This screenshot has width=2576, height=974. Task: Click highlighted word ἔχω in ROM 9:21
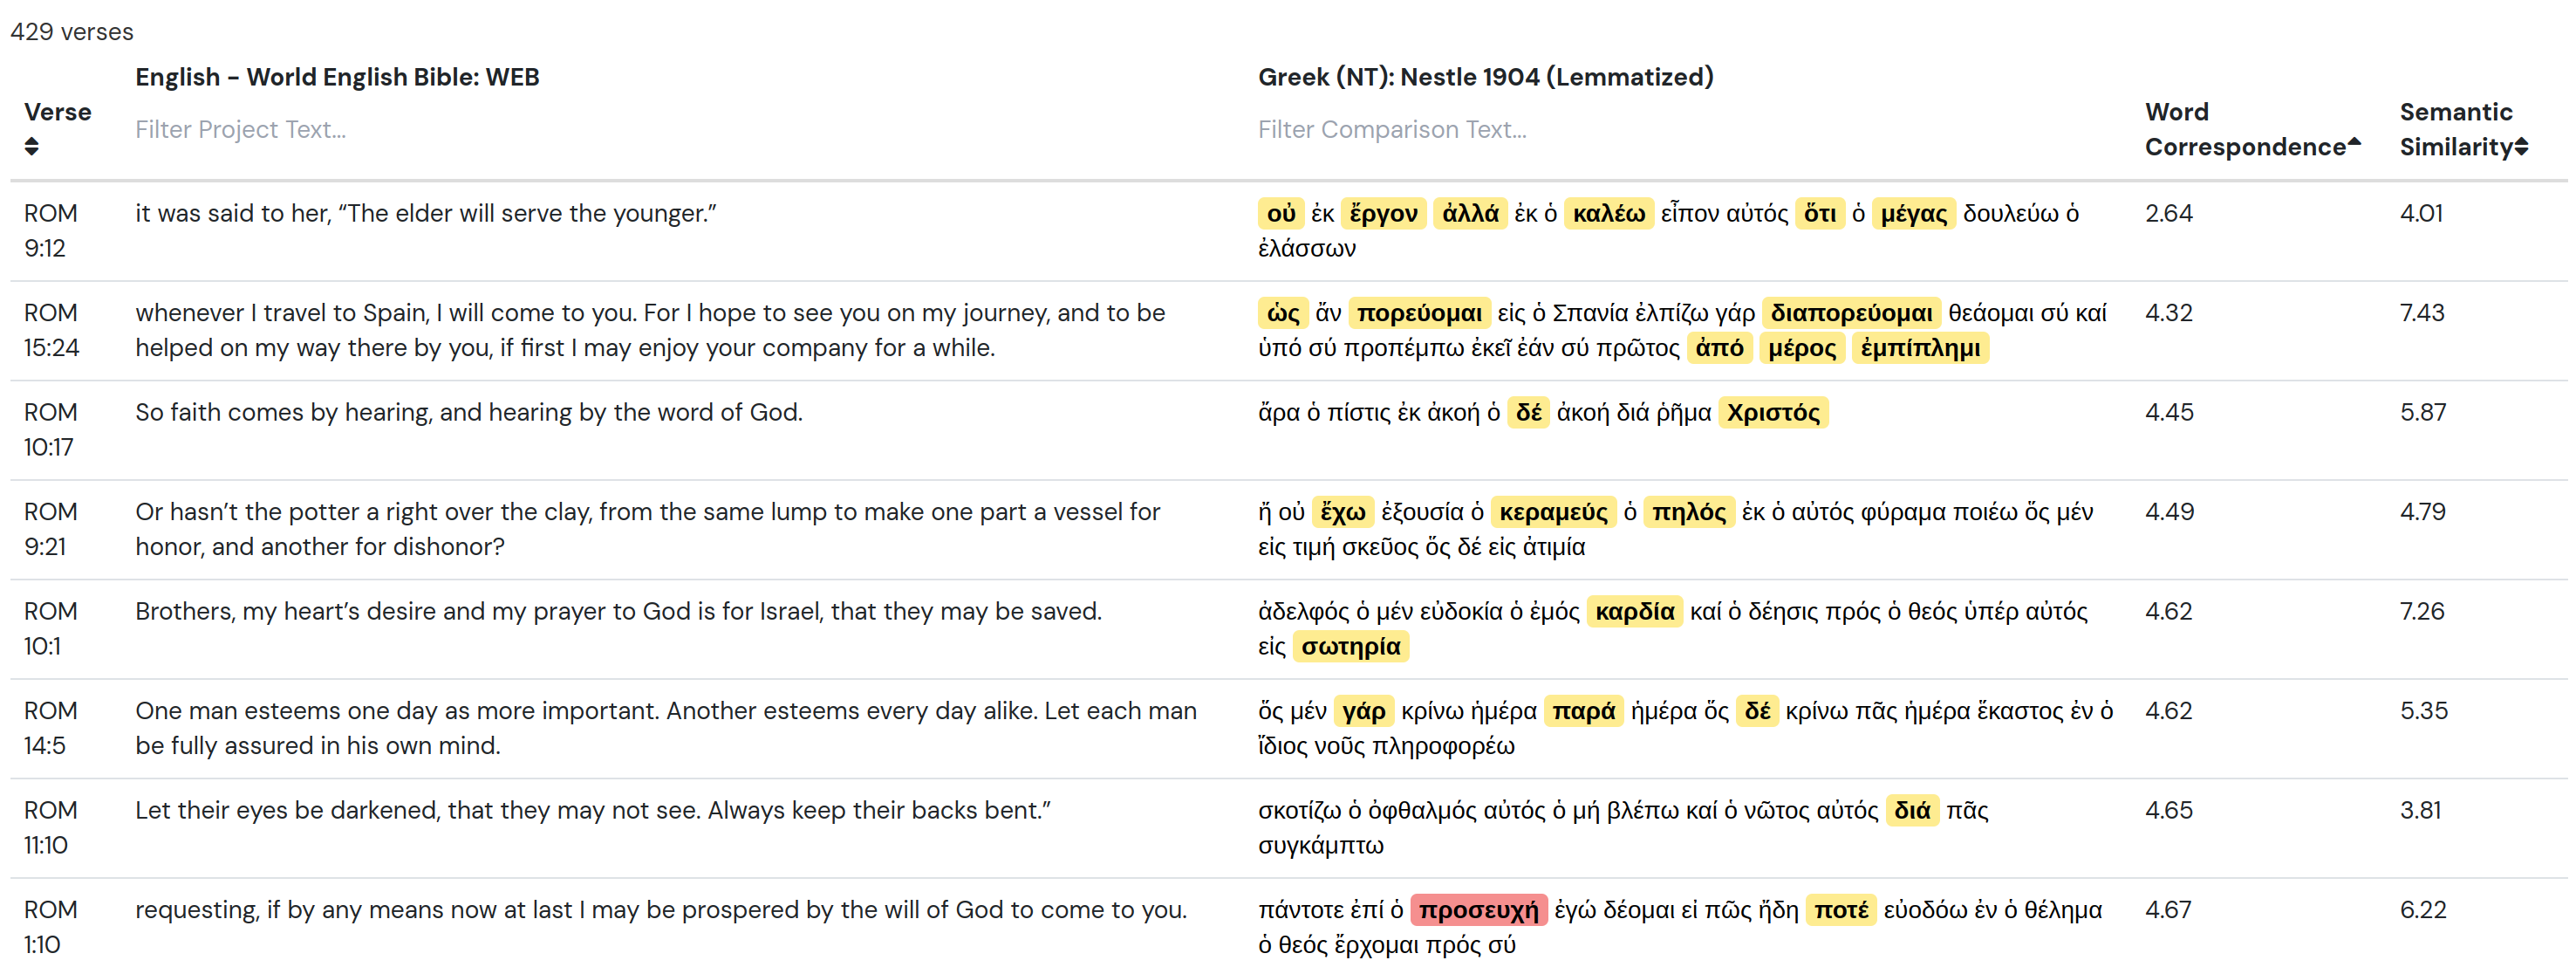coord(1342,513)
